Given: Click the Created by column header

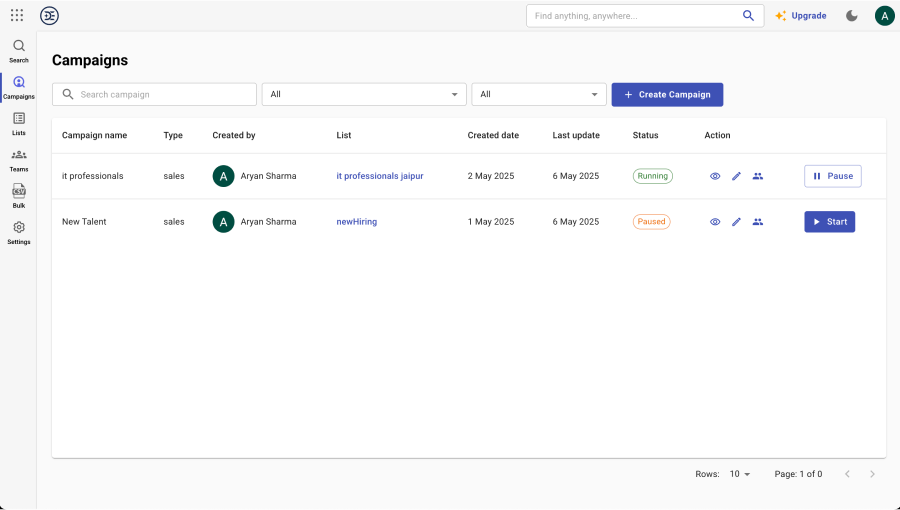Looking at the screenshot, I should (x=234, y=135).
